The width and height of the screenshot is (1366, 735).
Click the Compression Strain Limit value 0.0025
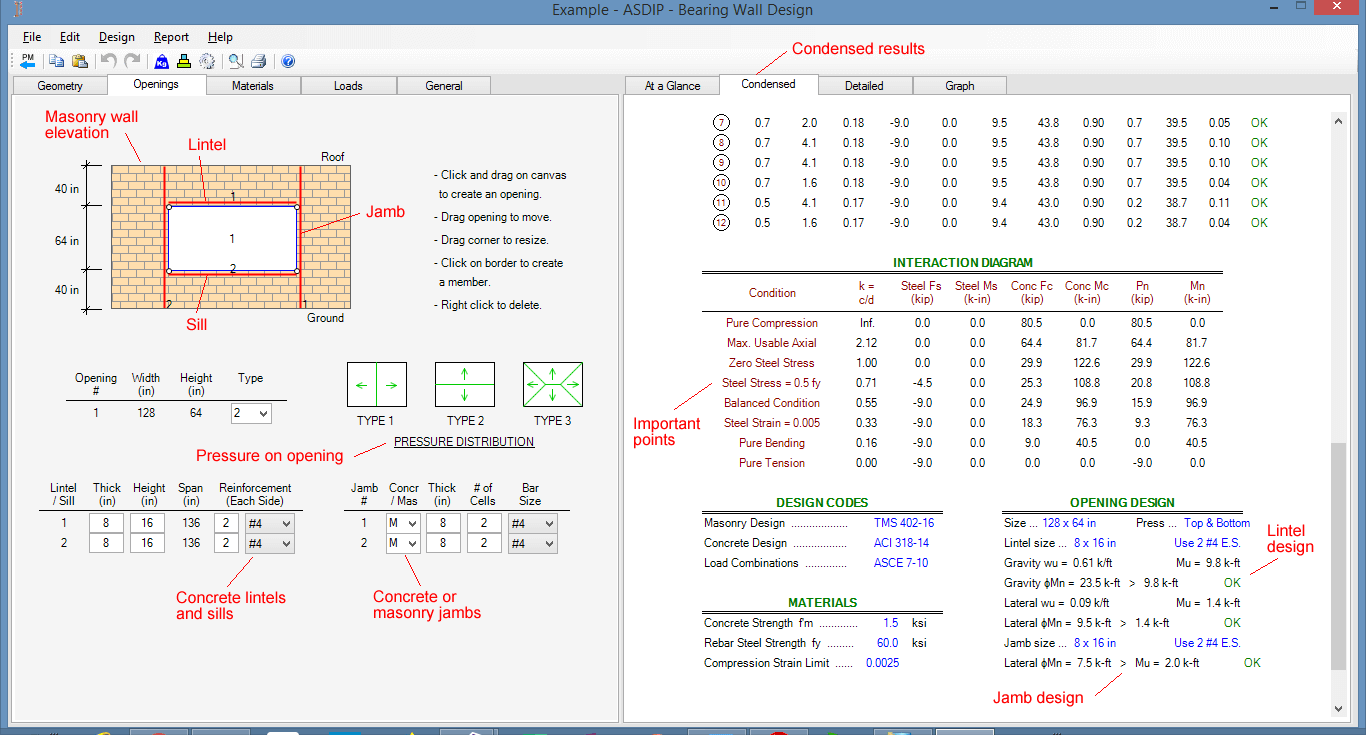(x=883, y=663)
